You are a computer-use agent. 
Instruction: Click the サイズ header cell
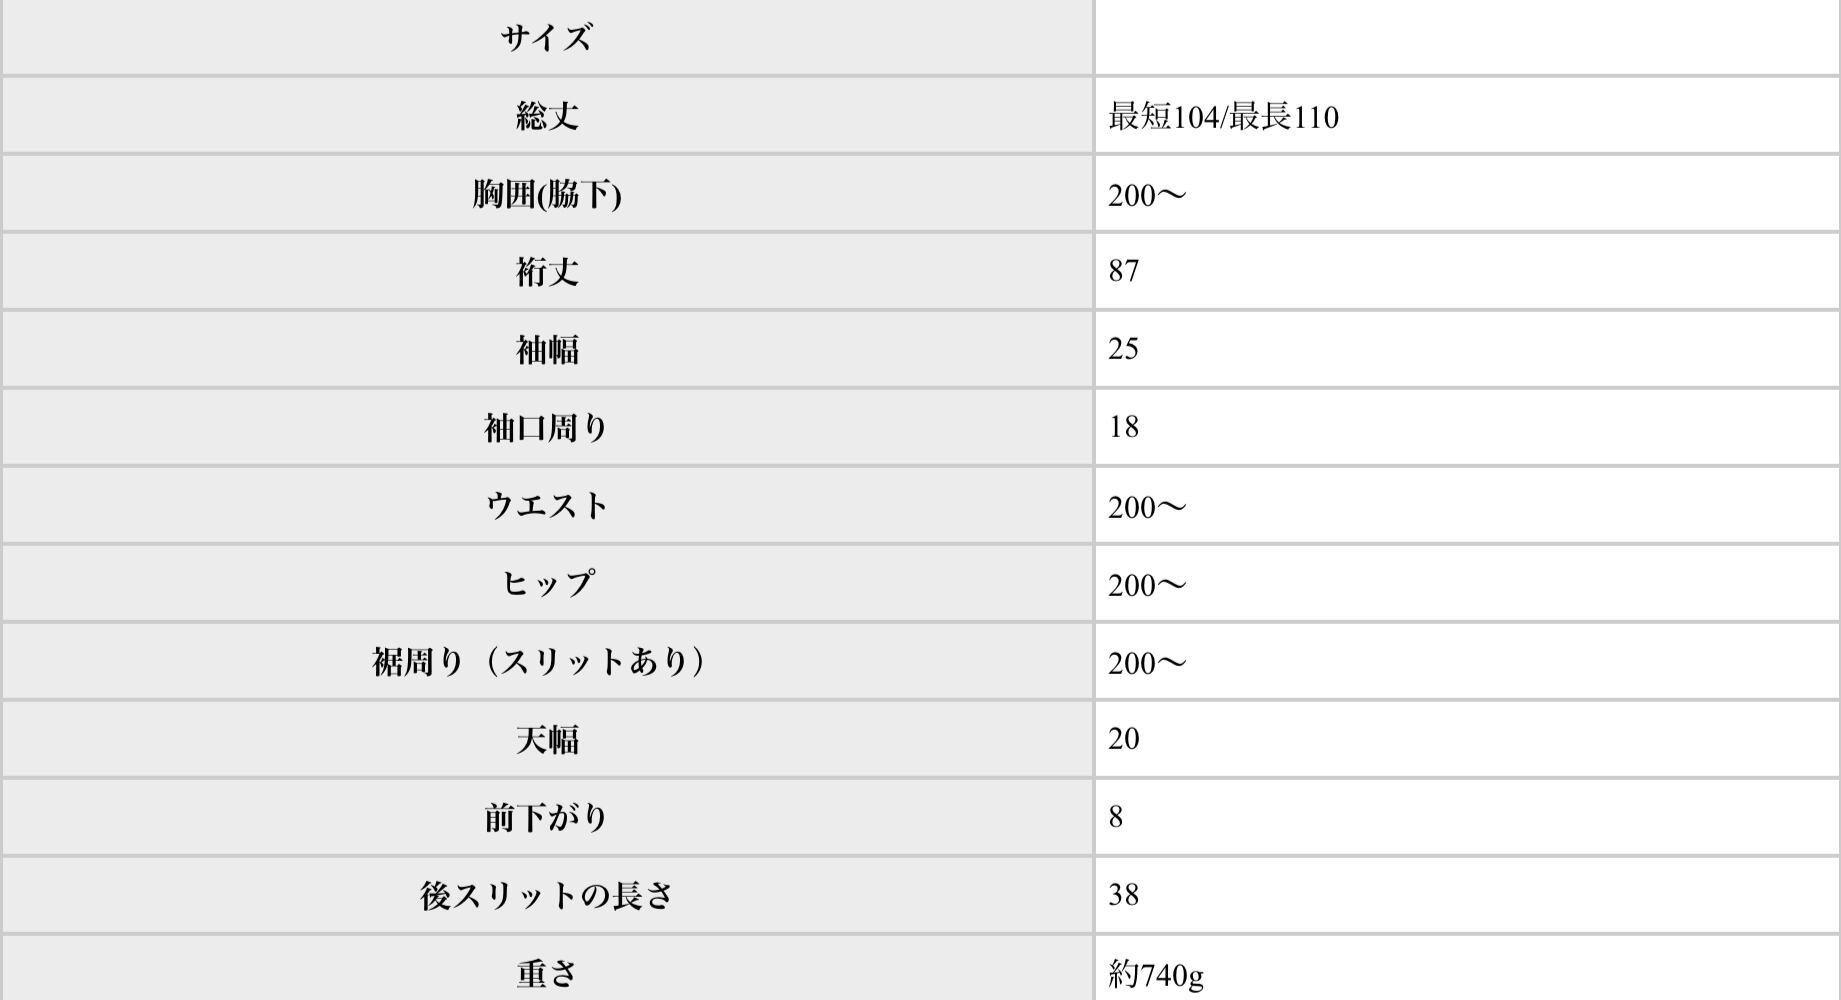[x=546, y=39]
